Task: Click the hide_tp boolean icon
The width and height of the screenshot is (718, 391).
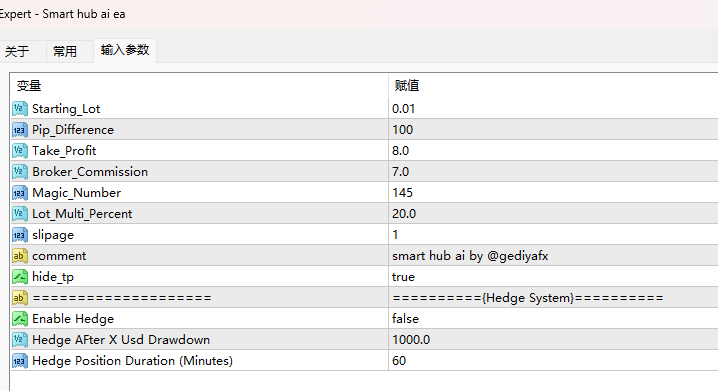Action: [x=20, y=277]
